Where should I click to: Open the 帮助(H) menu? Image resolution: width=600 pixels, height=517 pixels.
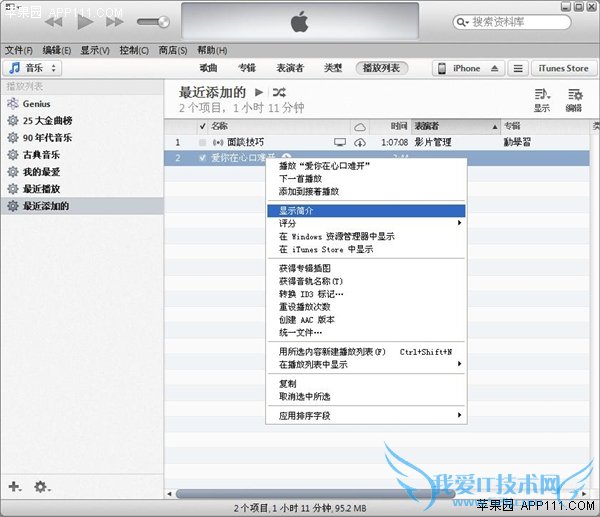point(212,50)
